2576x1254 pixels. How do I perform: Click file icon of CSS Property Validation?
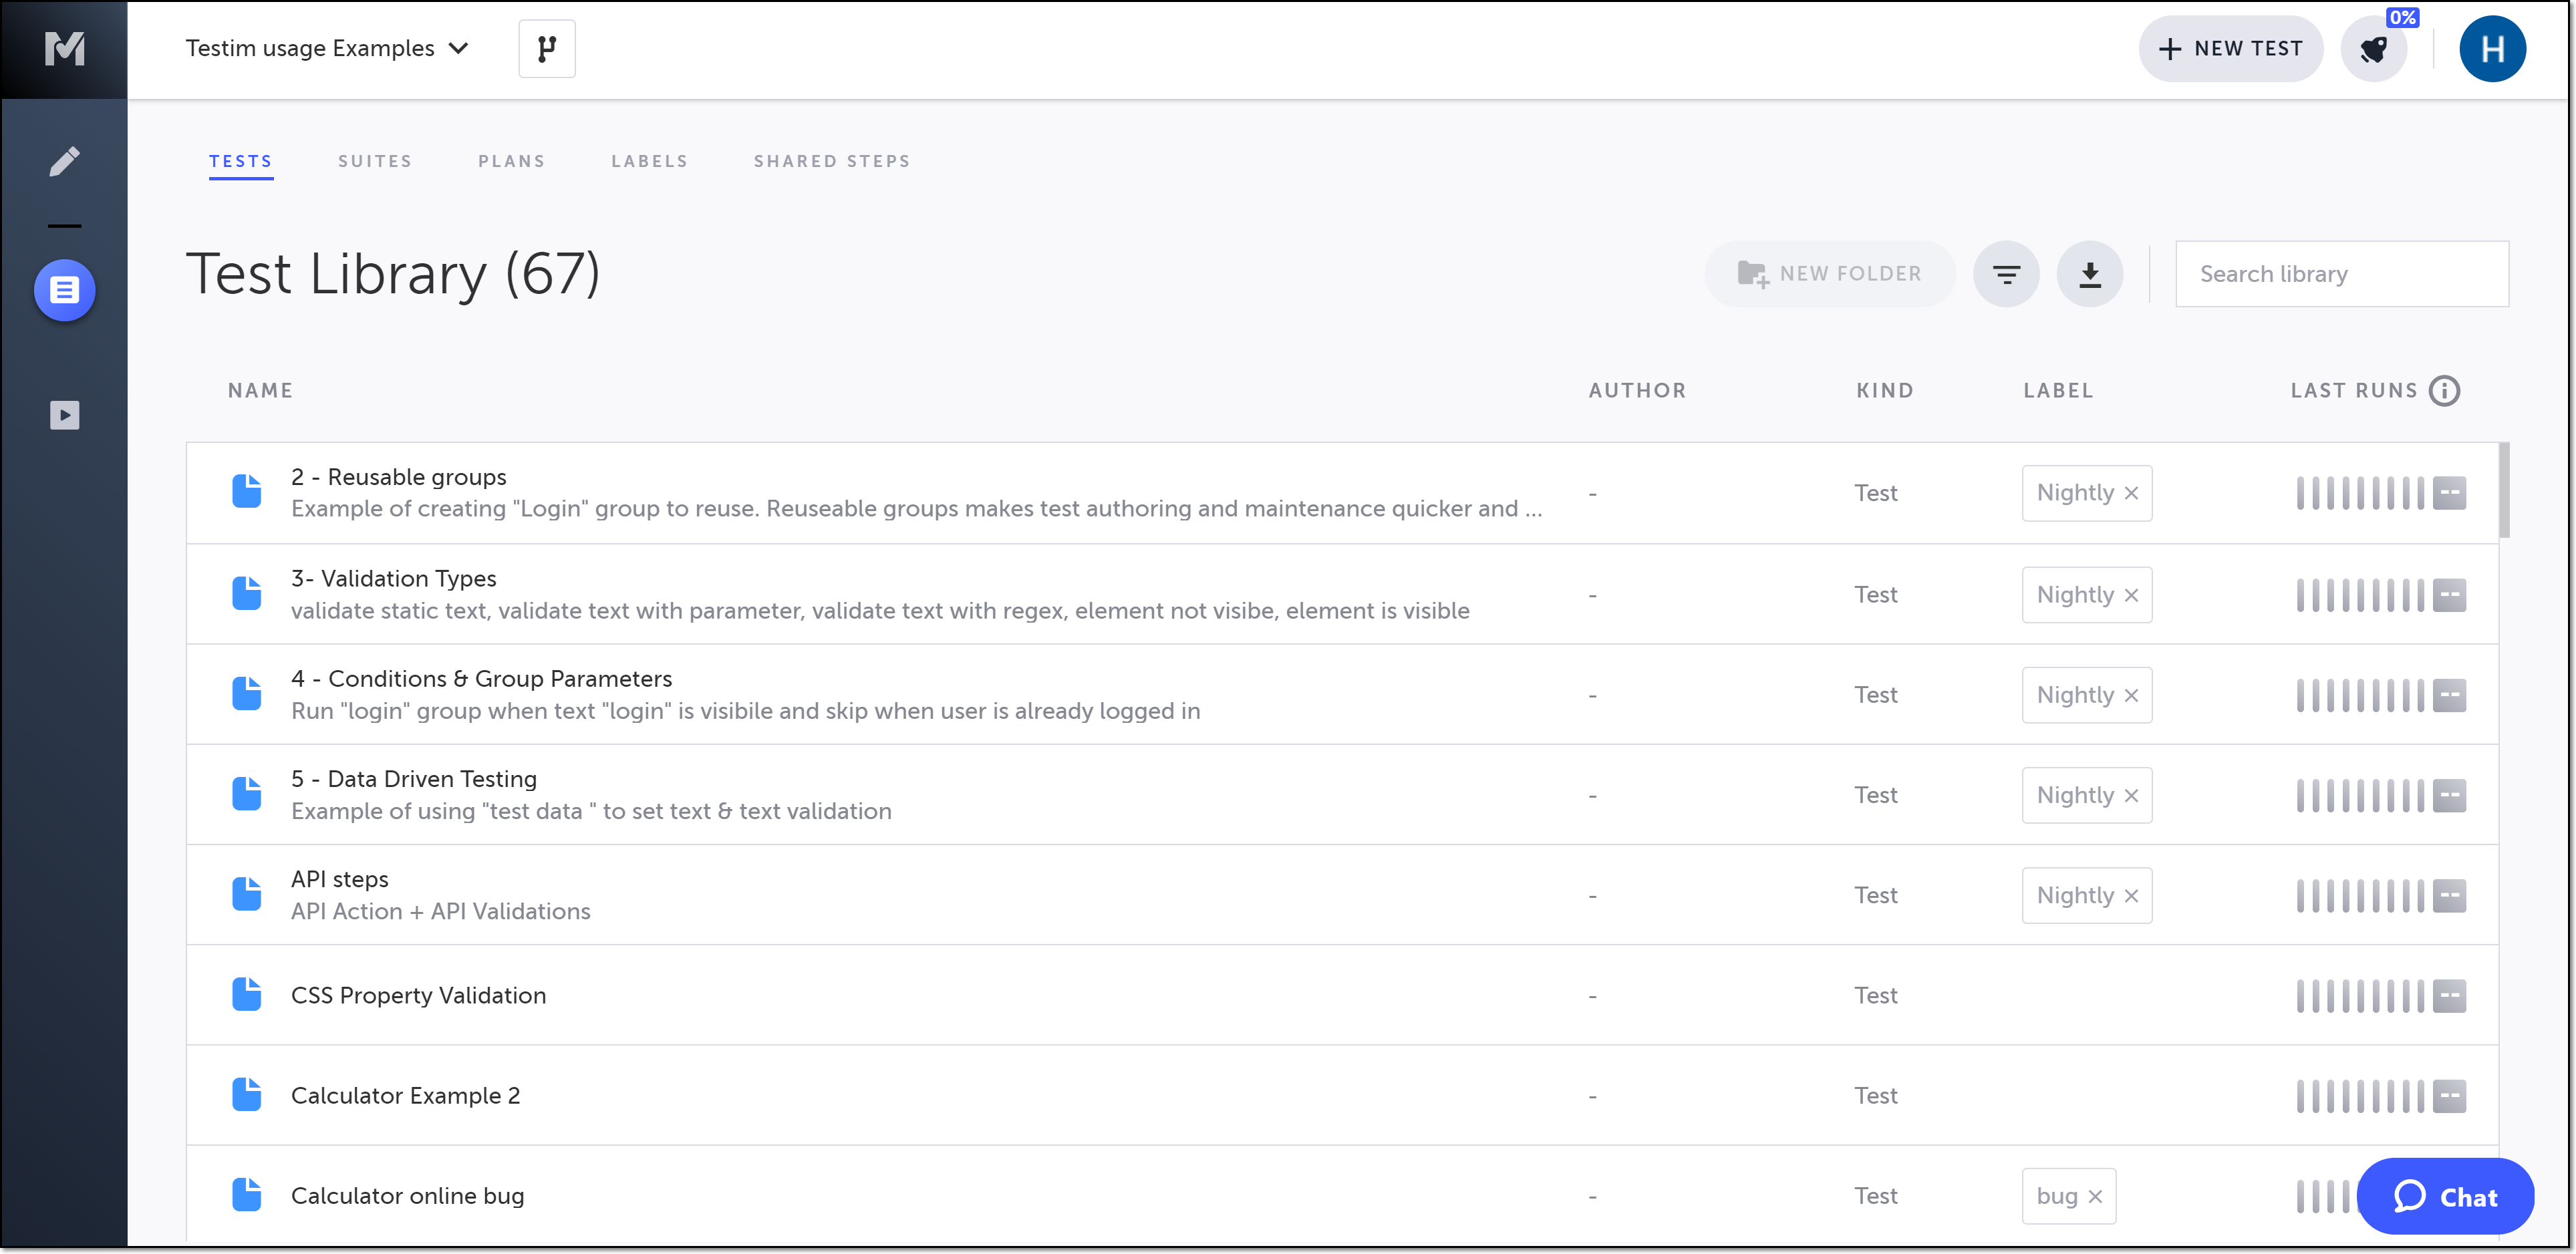click(x=247, y=995)
